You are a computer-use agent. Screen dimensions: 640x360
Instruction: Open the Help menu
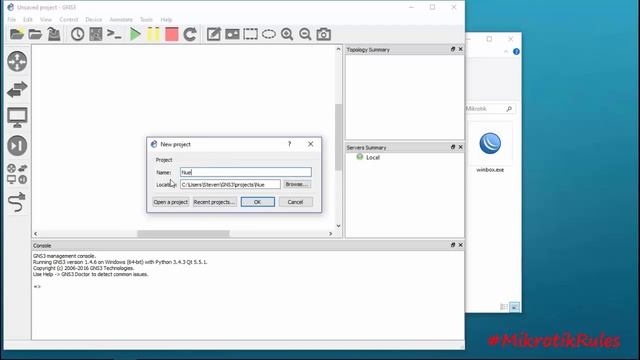pos(166,20)
